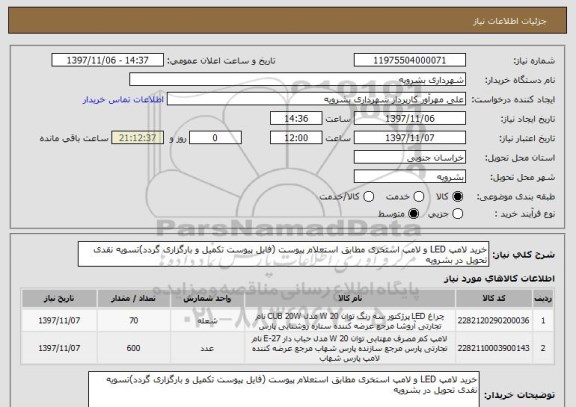
Task: Click the requester field علی مهرآور
Action: click(x=316, y=100)
